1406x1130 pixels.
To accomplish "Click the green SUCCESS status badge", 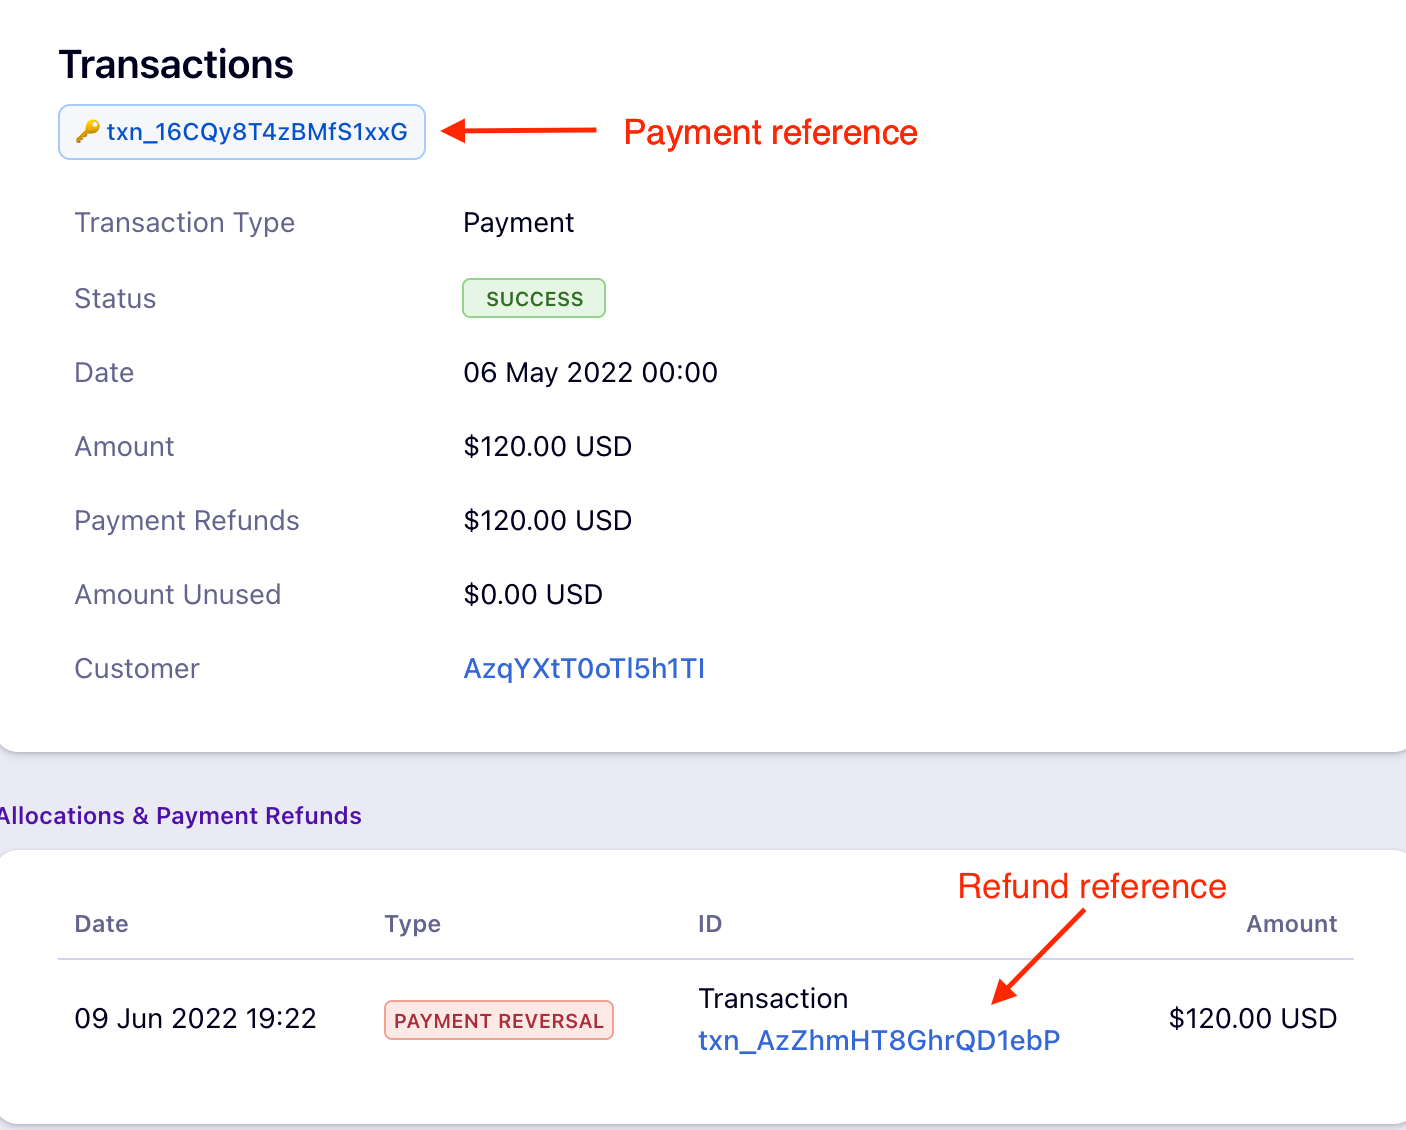I will (534, 298).
